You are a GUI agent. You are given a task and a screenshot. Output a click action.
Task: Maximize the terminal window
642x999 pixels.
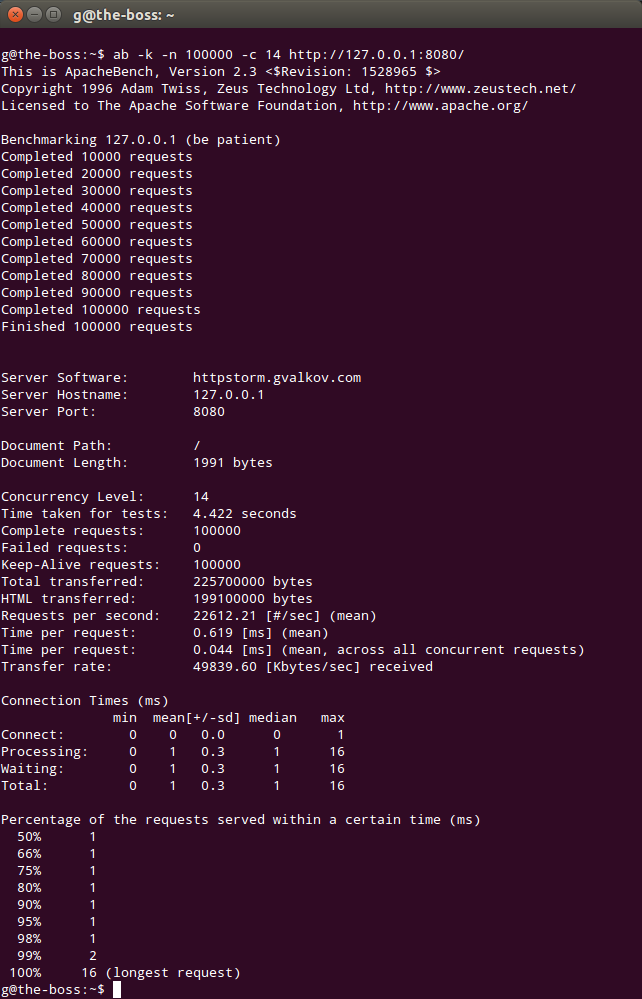click(53, 14)
